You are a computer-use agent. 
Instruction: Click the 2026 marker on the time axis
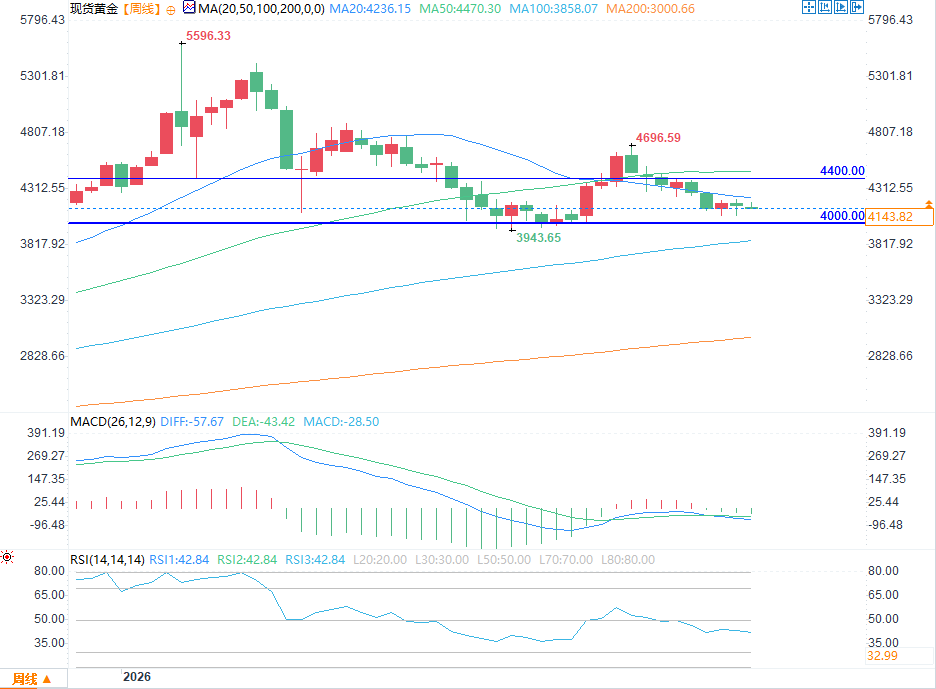(x=137, y=676)
